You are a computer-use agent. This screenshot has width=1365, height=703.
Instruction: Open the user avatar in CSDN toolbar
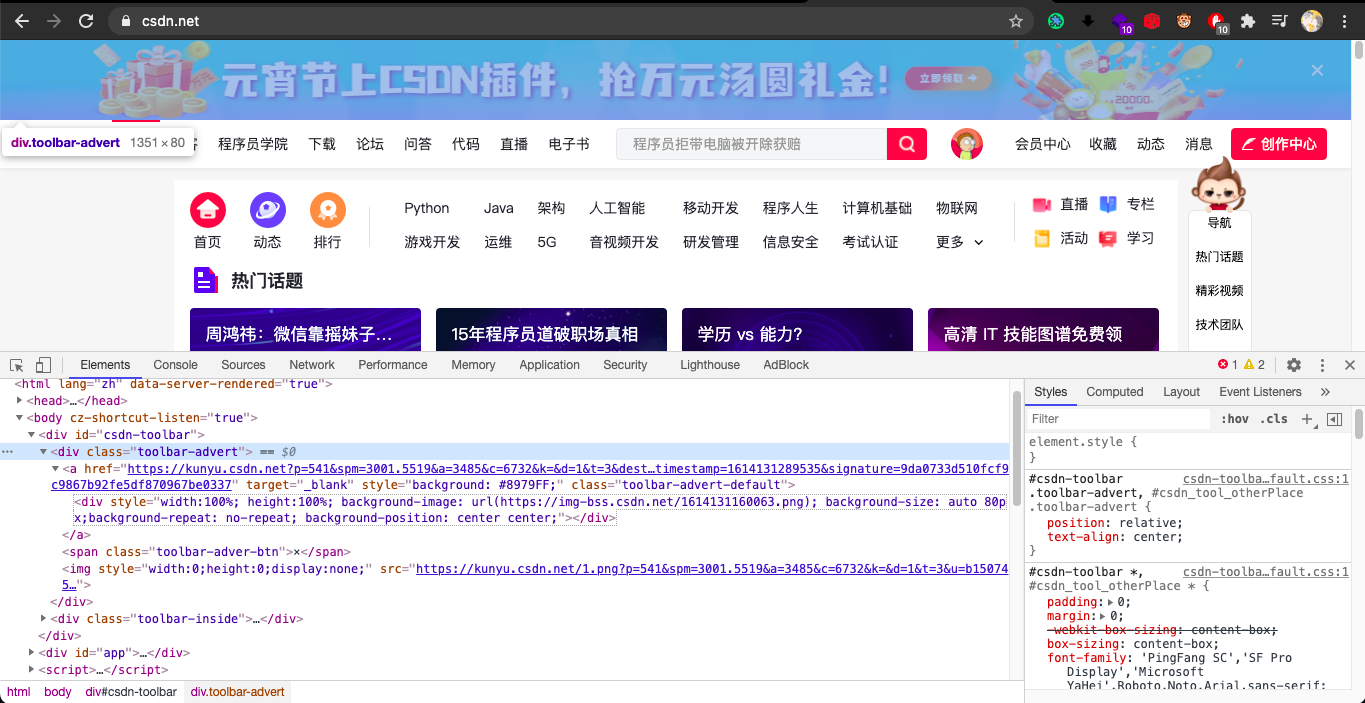pos(967,144)
